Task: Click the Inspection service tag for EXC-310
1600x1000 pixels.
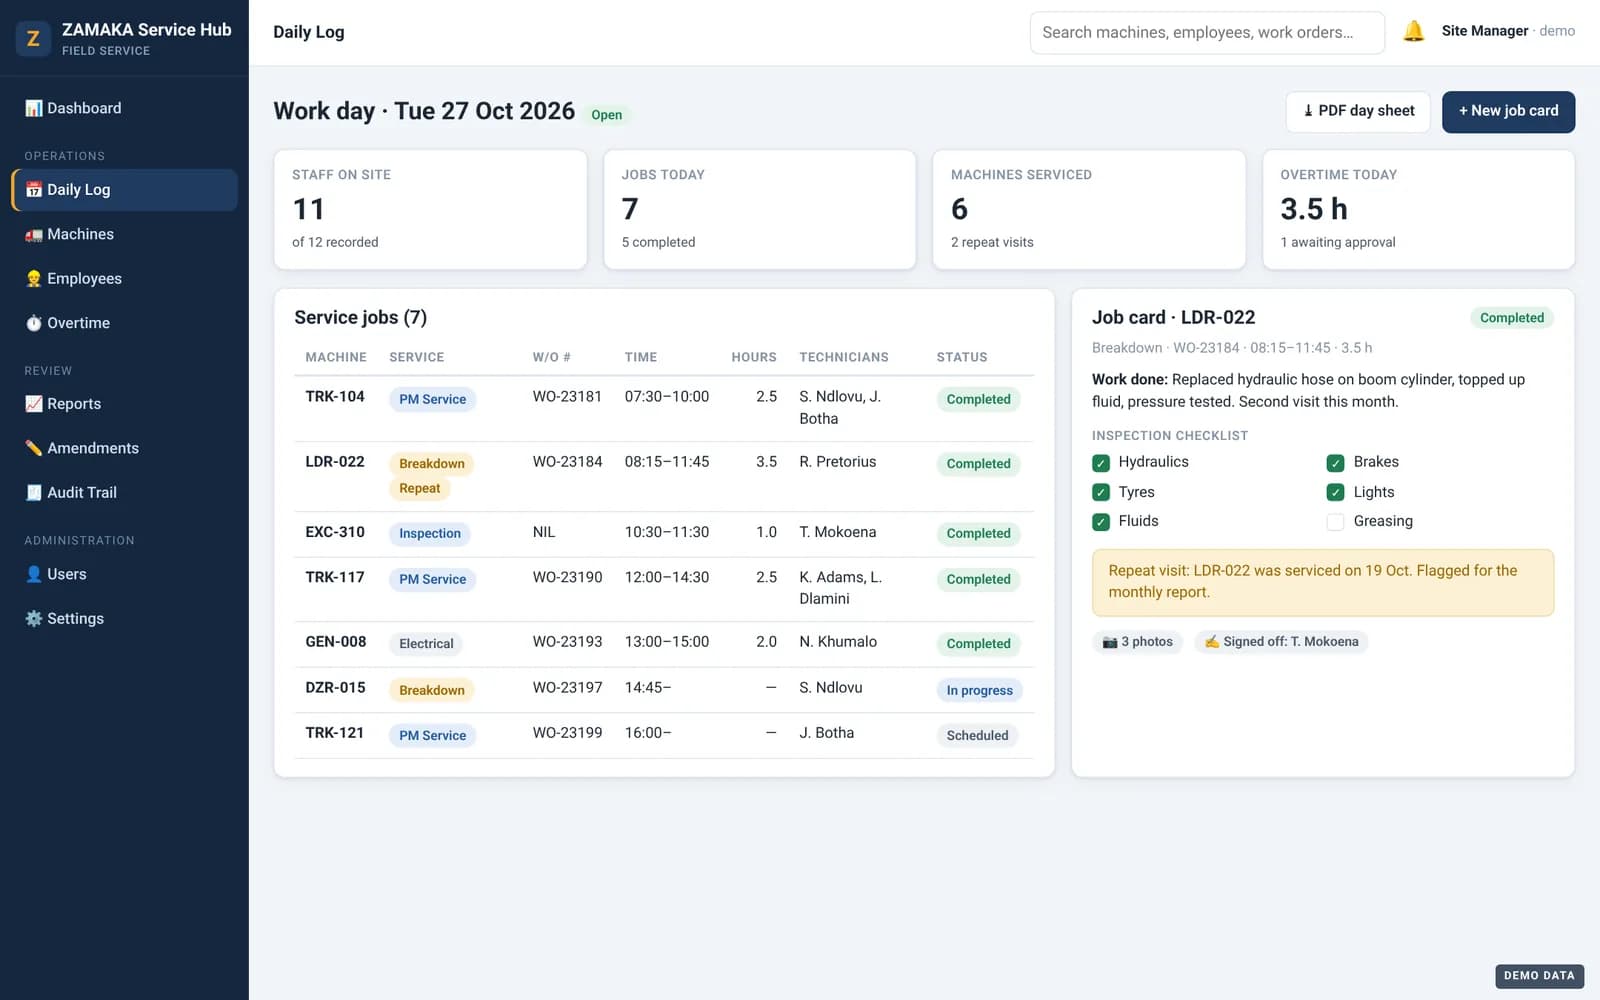Action: point(430,534)
